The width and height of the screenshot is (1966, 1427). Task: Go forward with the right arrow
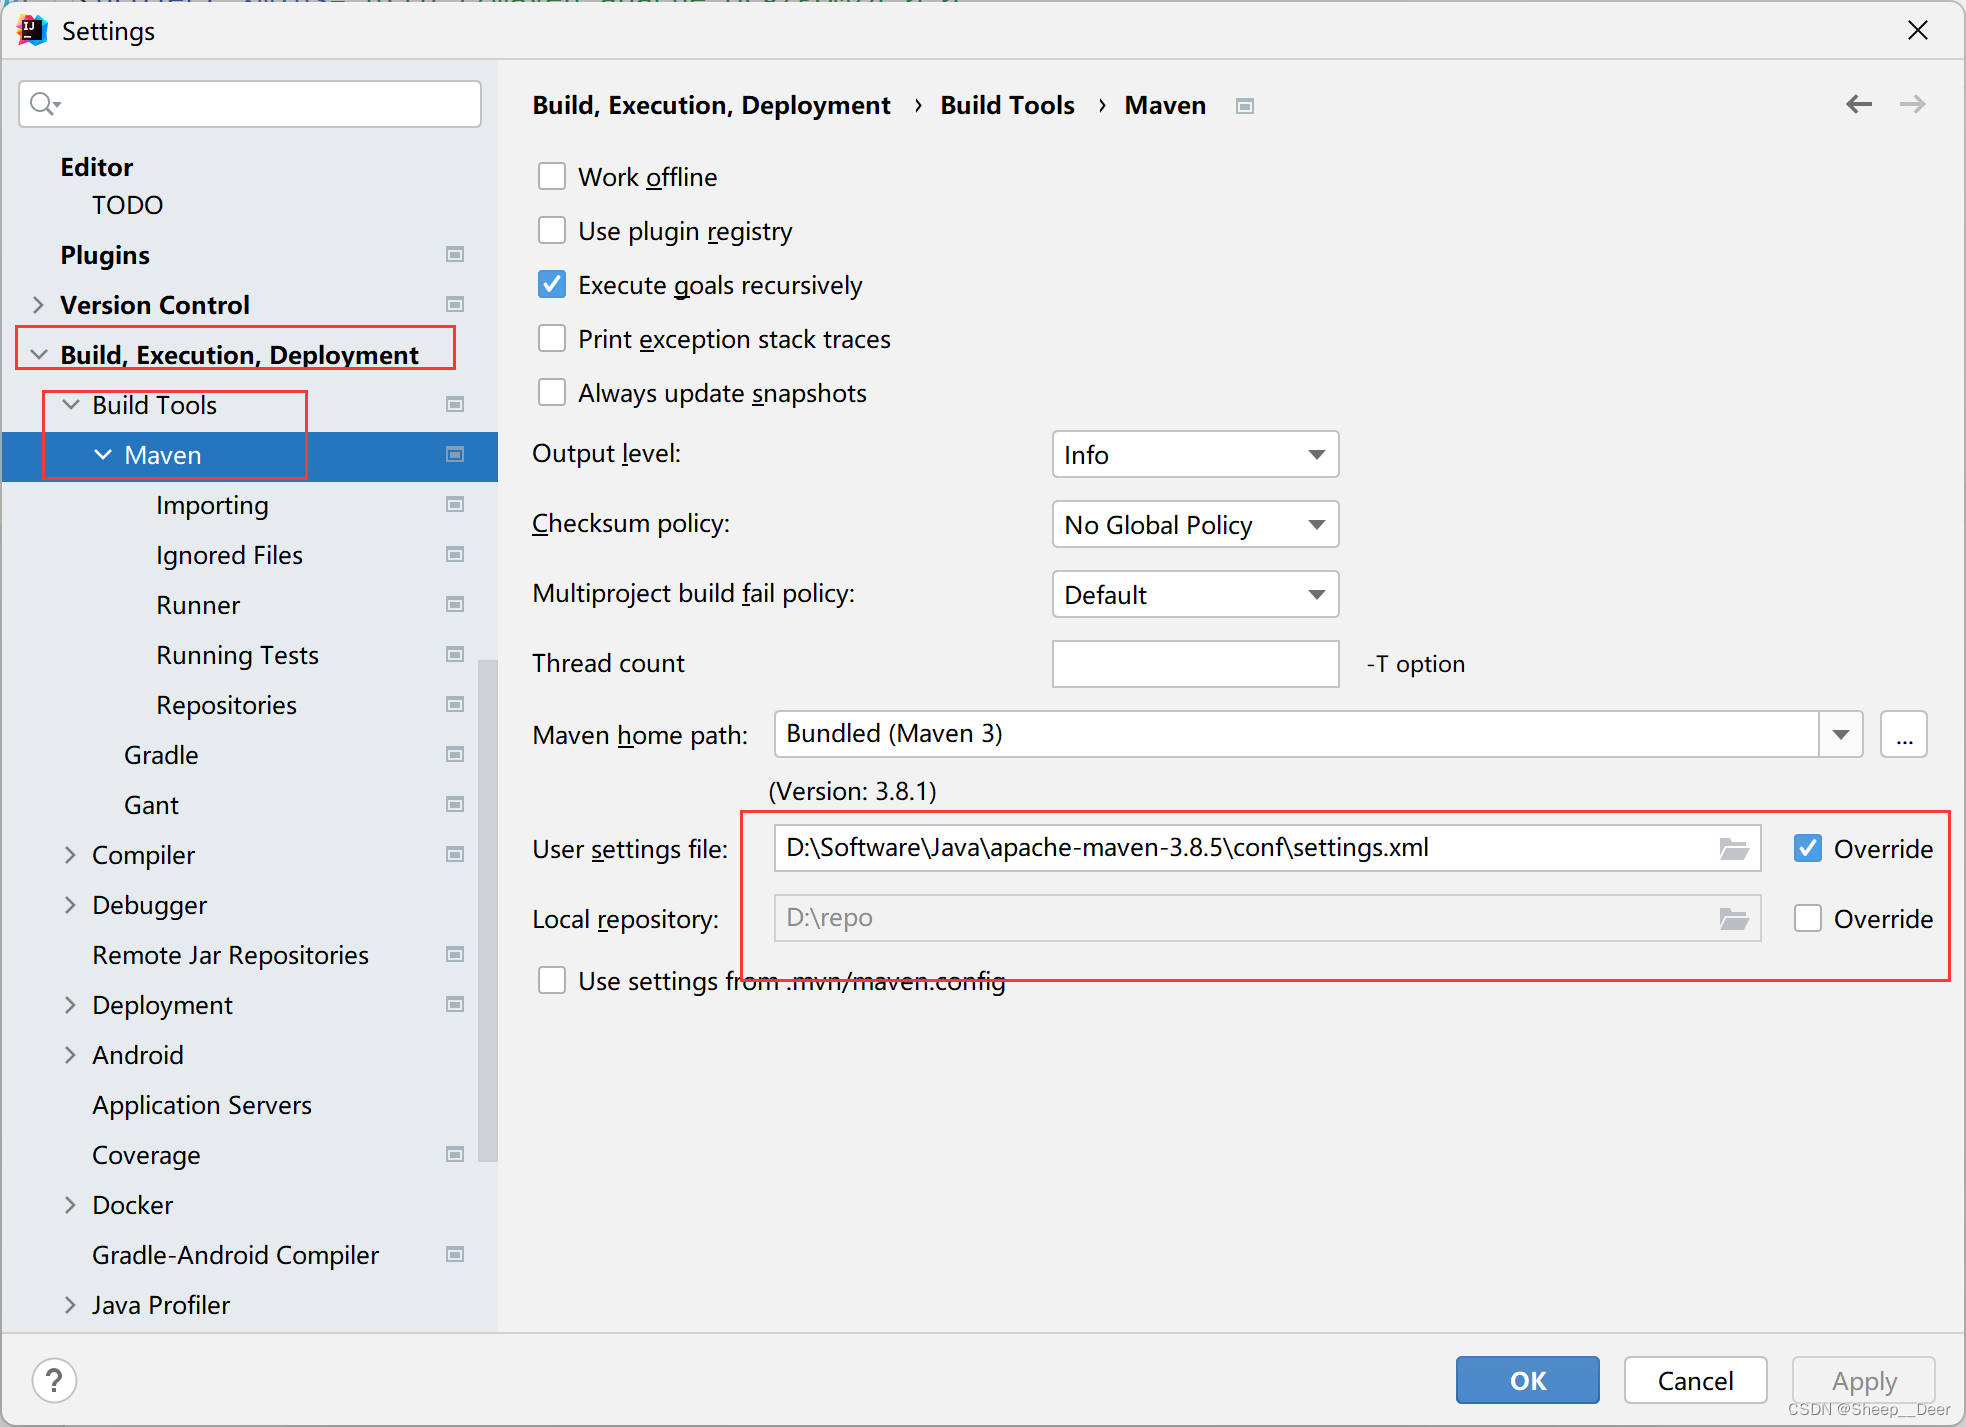pyautogui.click(x=1913, y=104)
